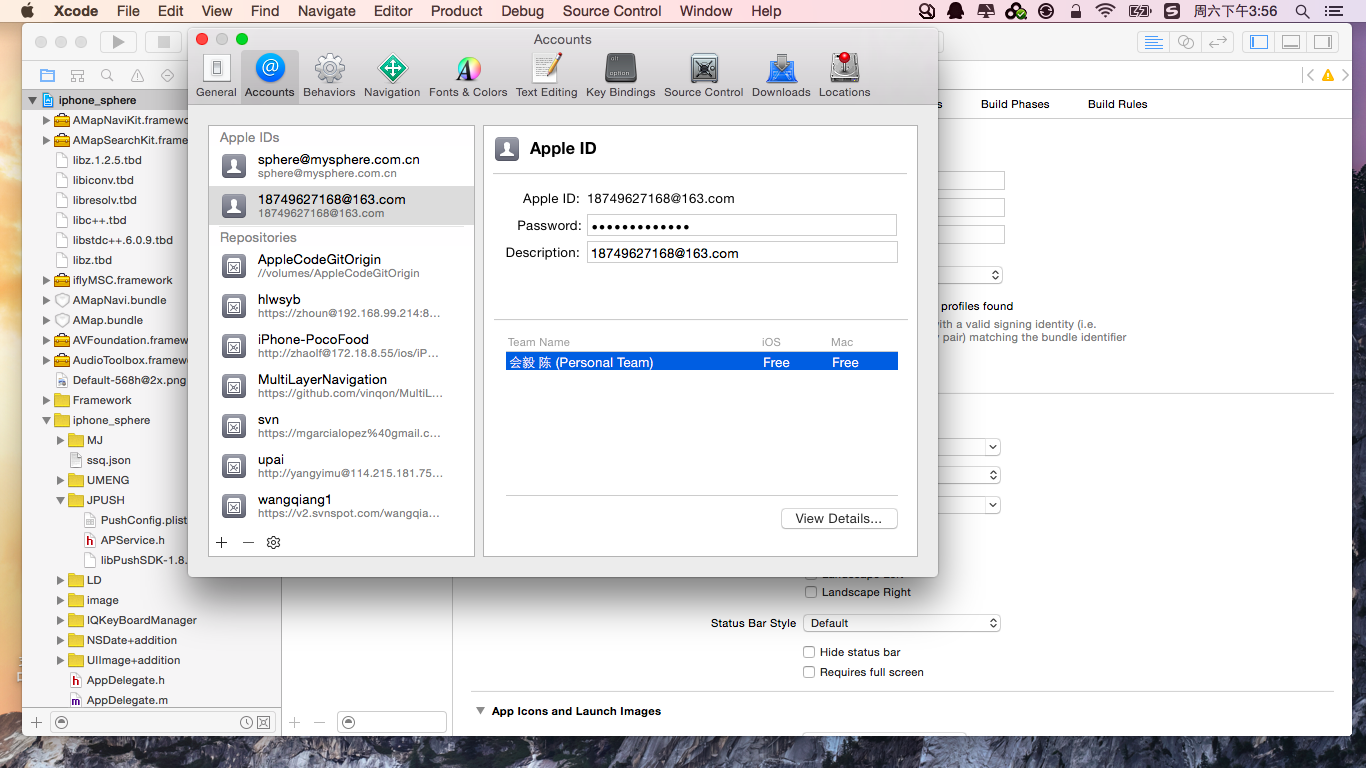Click the Password field

coord(741,225)
